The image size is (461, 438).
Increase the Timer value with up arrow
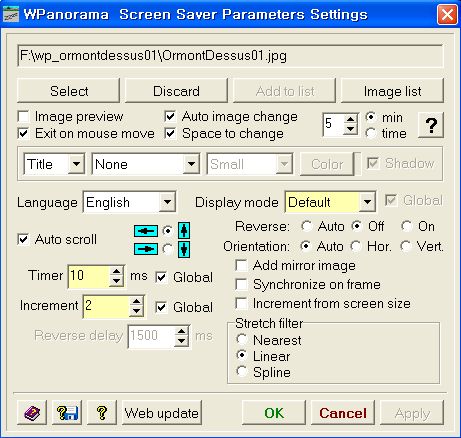click(x=116, y=271)
